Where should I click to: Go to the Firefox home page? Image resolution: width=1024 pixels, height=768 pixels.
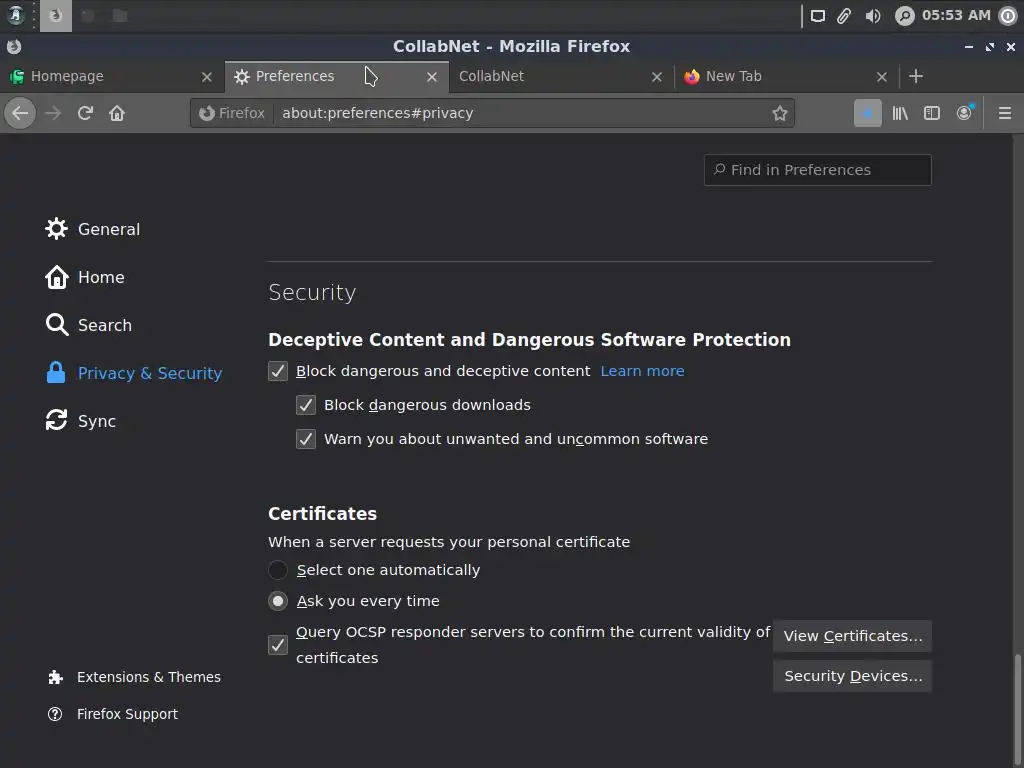click(x=117, y=113)
